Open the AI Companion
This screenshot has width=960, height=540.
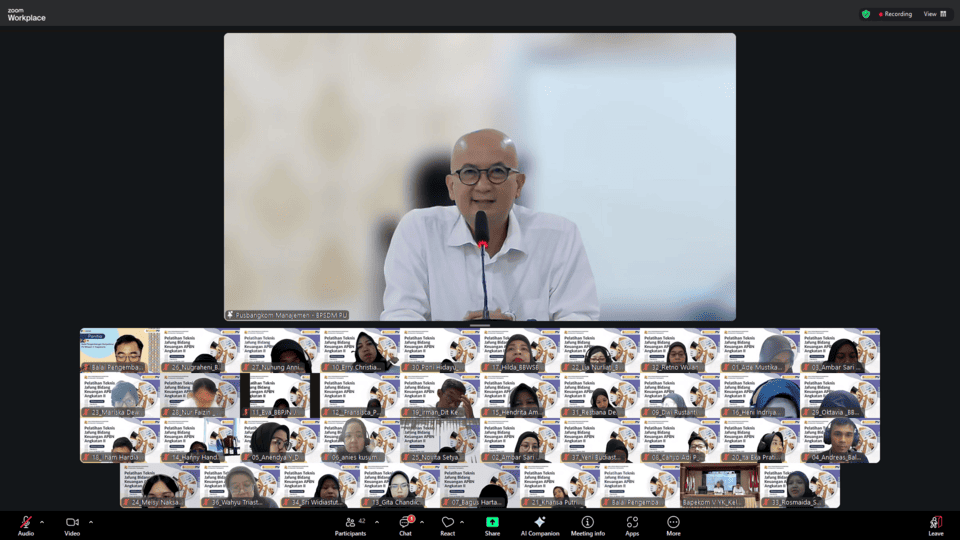[539, 524]
